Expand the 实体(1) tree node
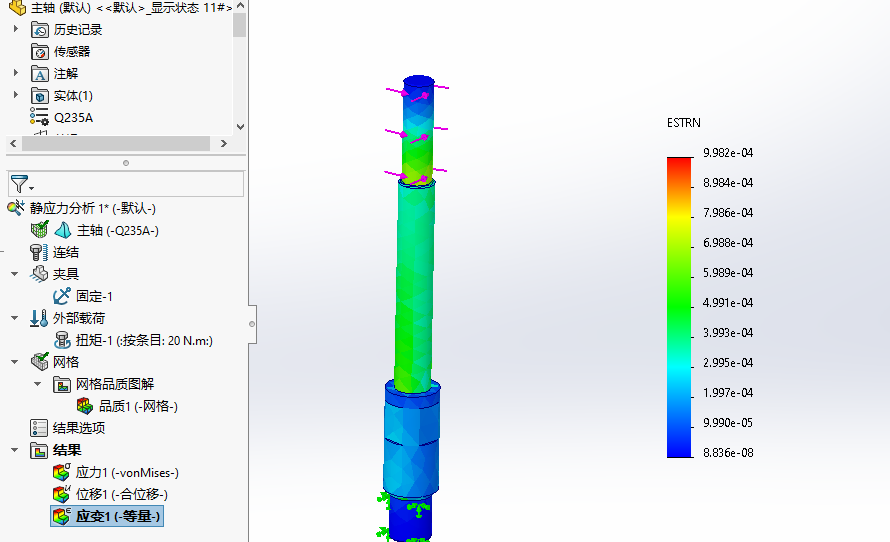Viewport: 890px width, 542px height. coord(16,95)
